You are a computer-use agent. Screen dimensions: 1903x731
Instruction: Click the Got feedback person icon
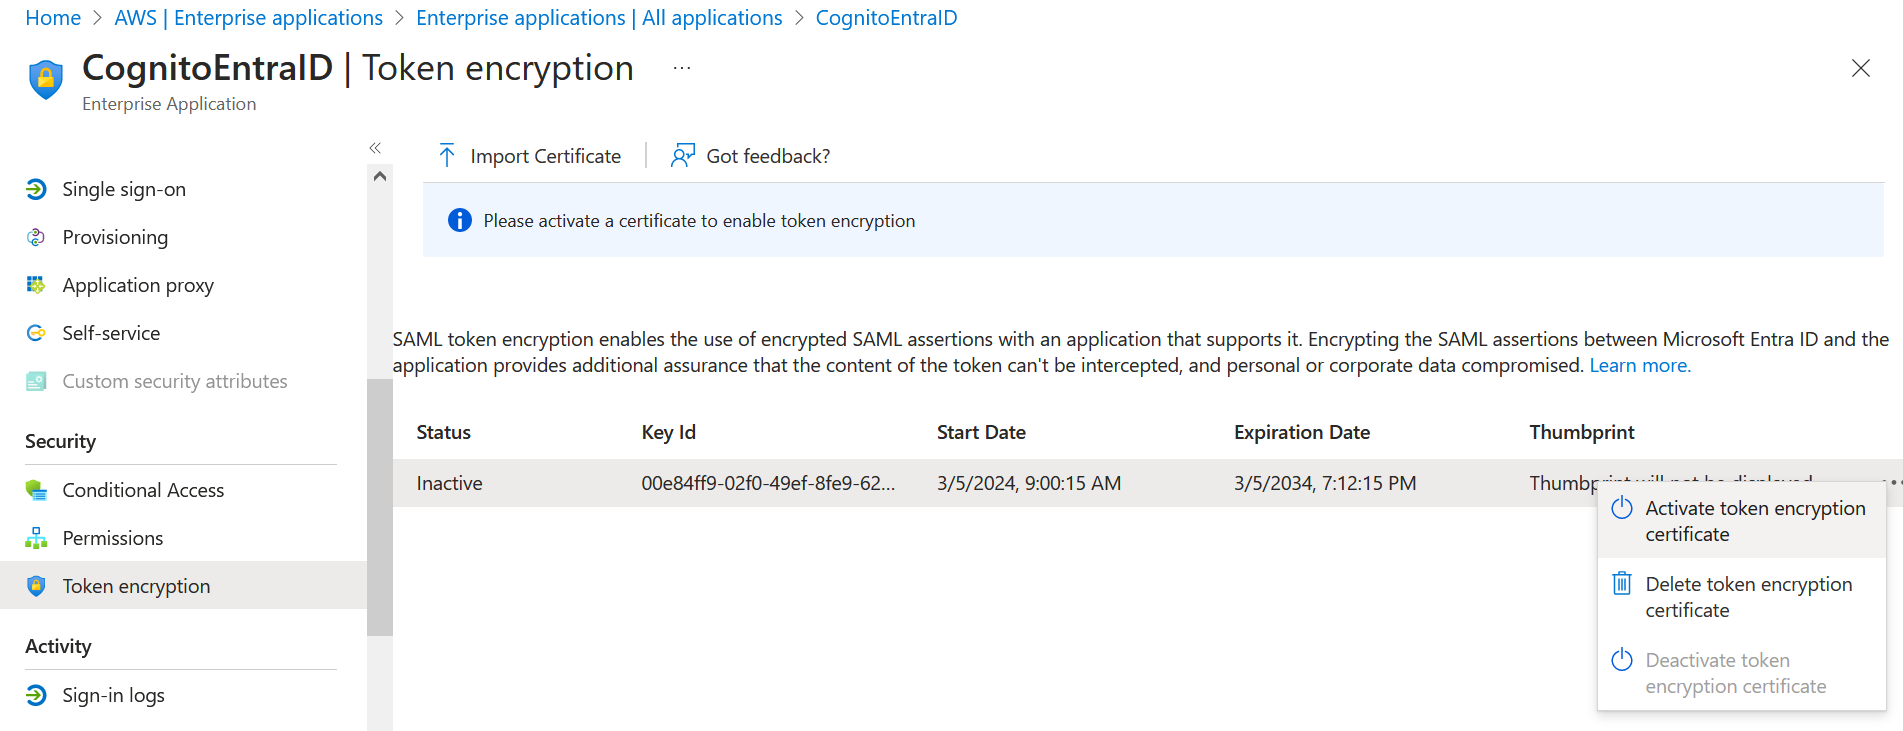click(683, 156)
